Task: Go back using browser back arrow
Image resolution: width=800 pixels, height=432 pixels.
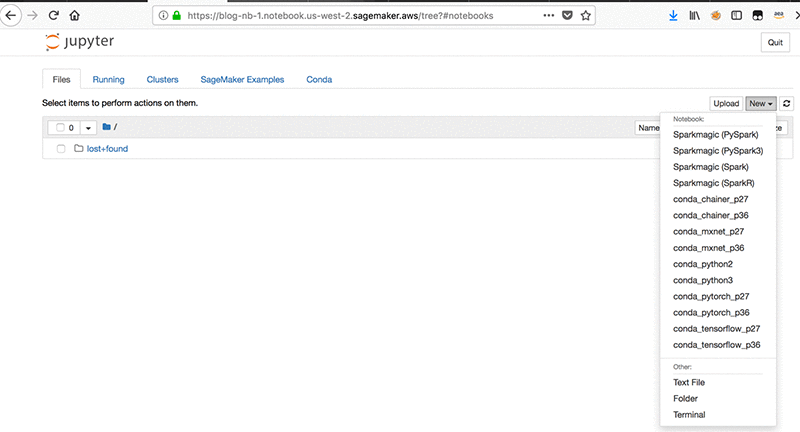Action: tap(10, 15)
